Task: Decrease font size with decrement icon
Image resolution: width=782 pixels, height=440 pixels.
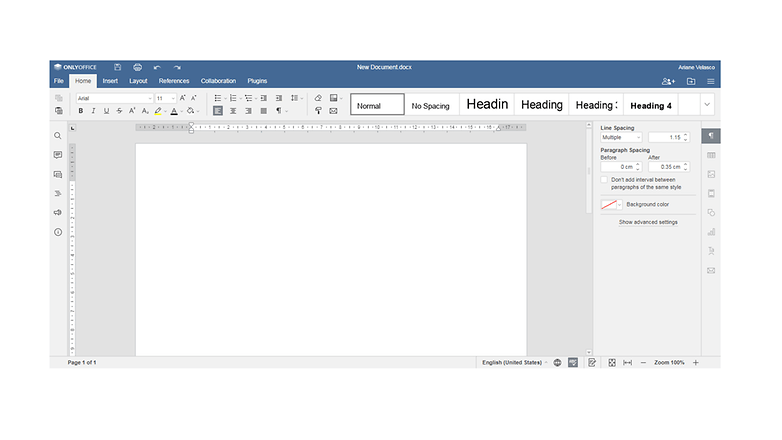Action: pyautogui.click(x=194, y=98)
